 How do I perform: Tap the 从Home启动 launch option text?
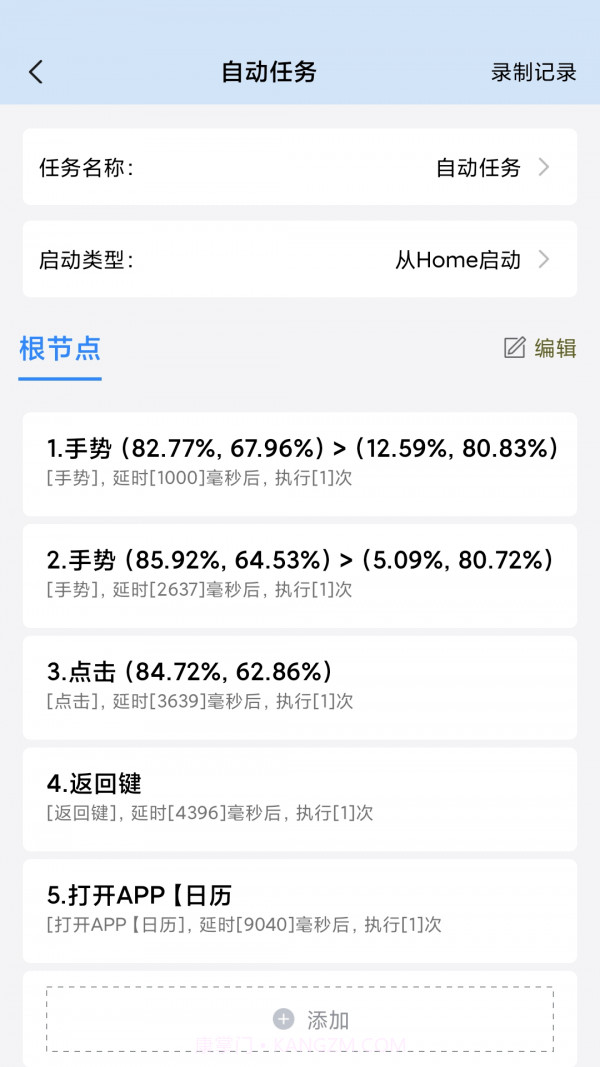click(460, 260)
